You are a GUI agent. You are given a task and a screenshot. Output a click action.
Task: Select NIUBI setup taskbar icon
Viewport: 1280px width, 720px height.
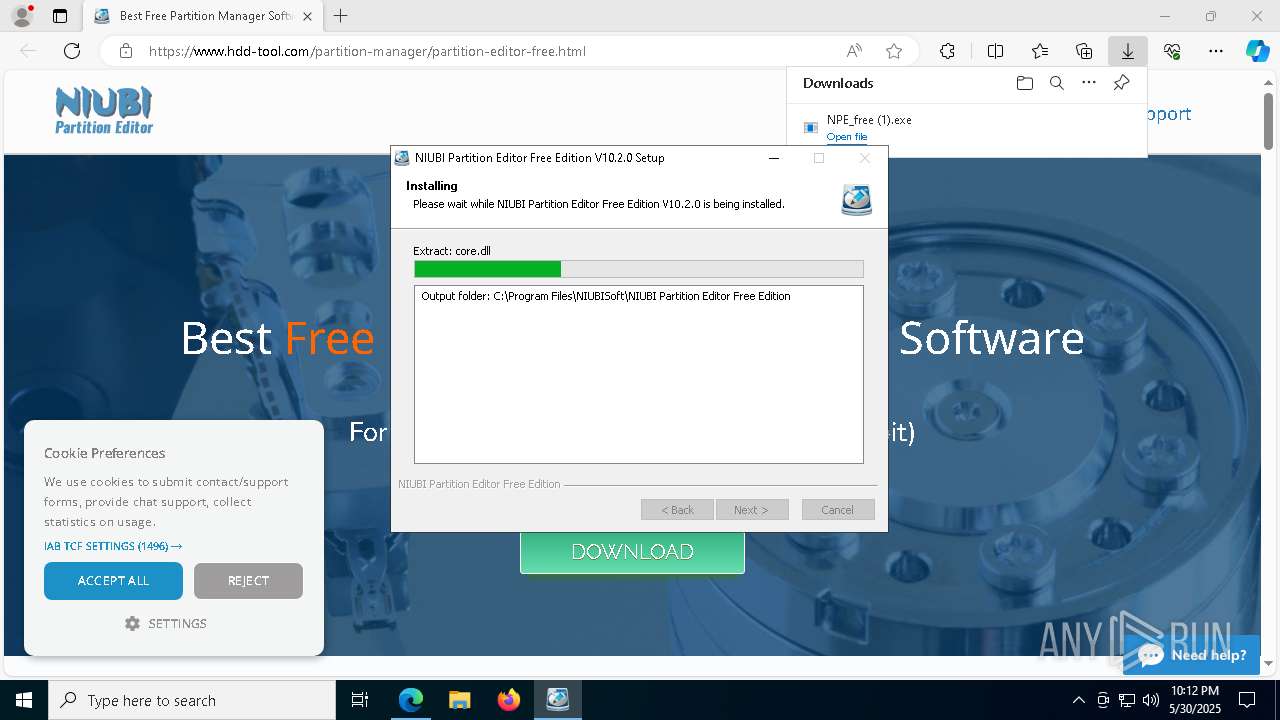(557, 700)
